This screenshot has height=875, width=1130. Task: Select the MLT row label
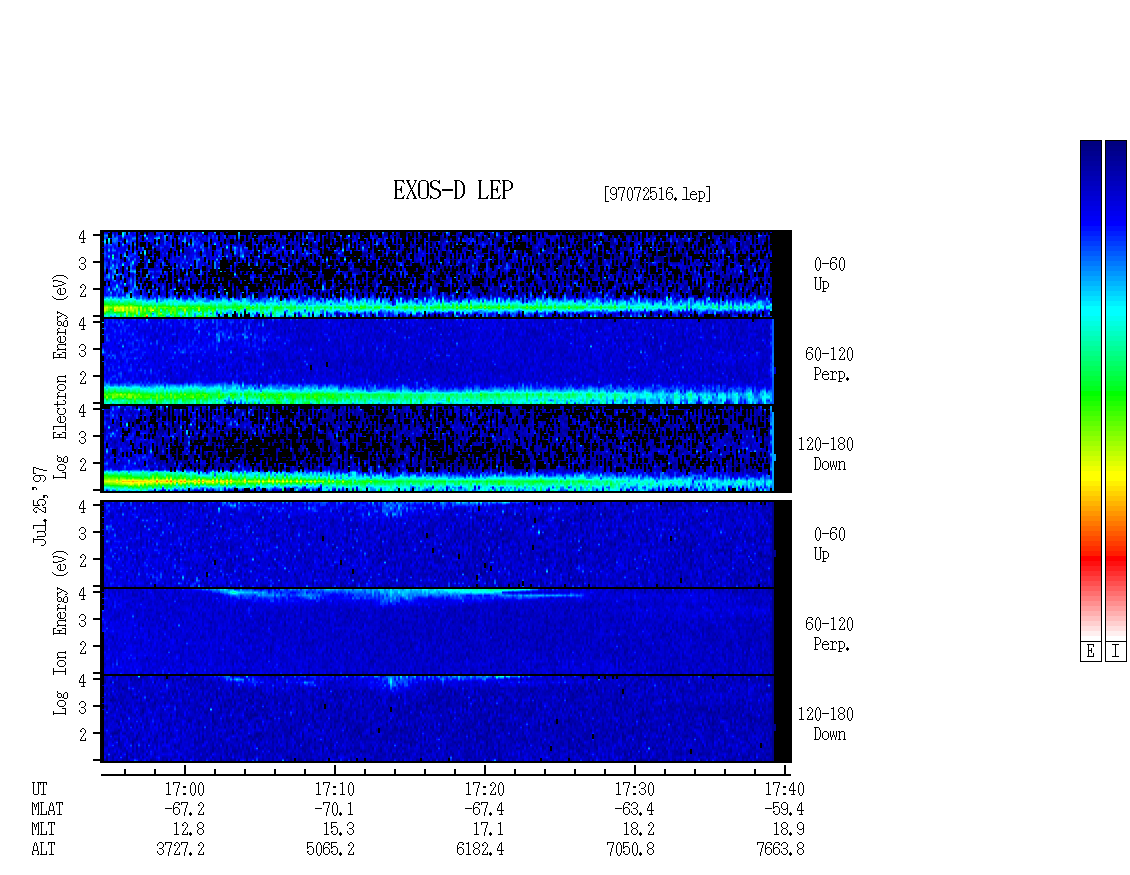43,830
